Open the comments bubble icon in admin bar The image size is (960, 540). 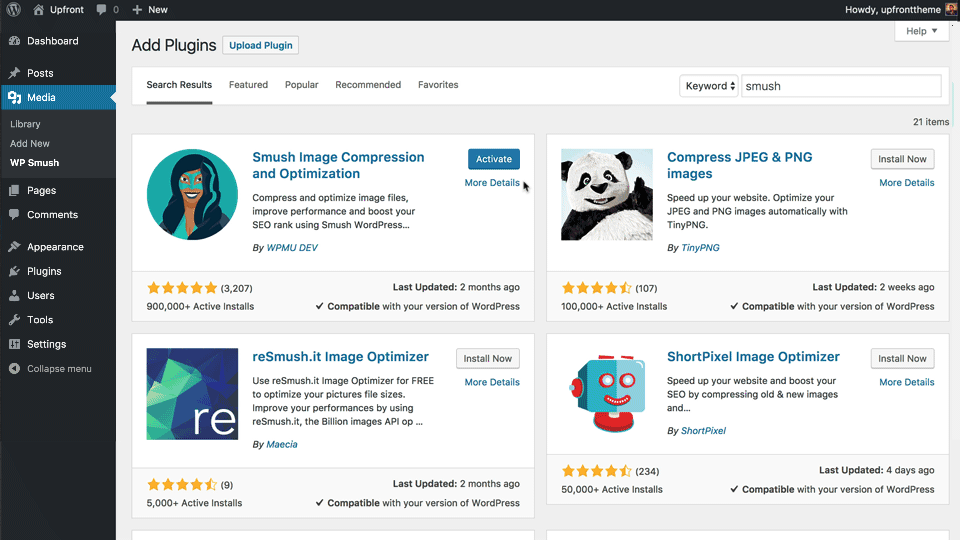103,9
